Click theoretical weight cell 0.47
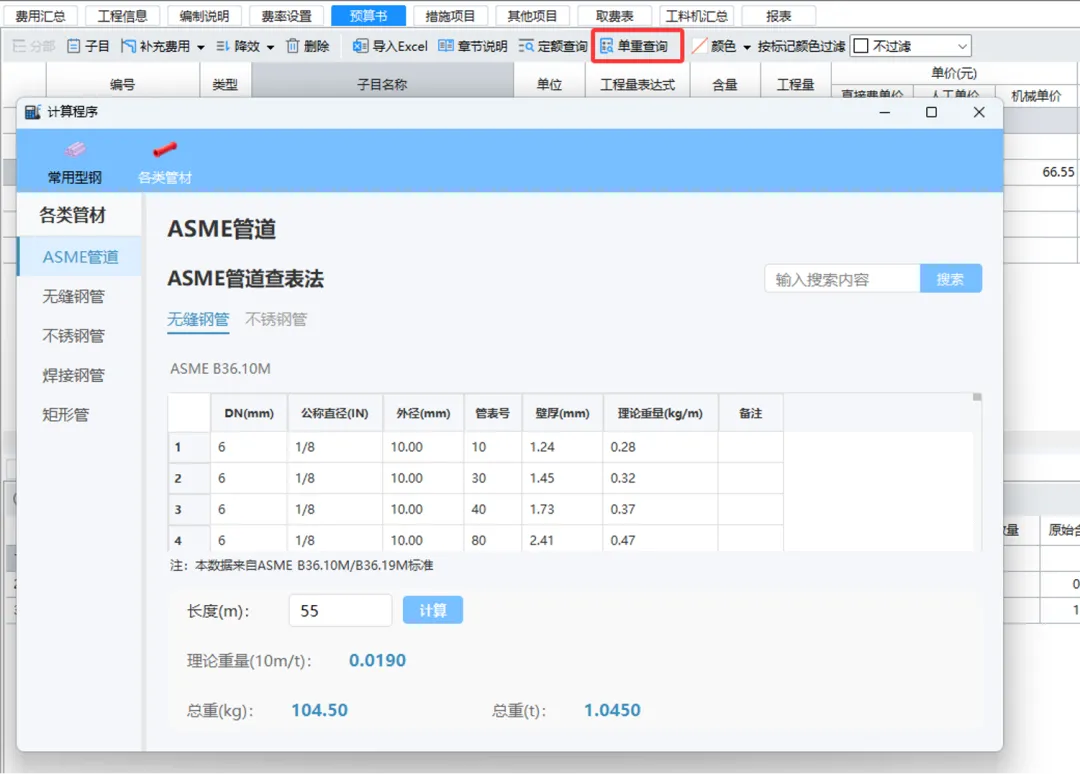Image resolution: width=1080 pixels, height=774 pixels. pyautogui.click(x=660, y=540)
